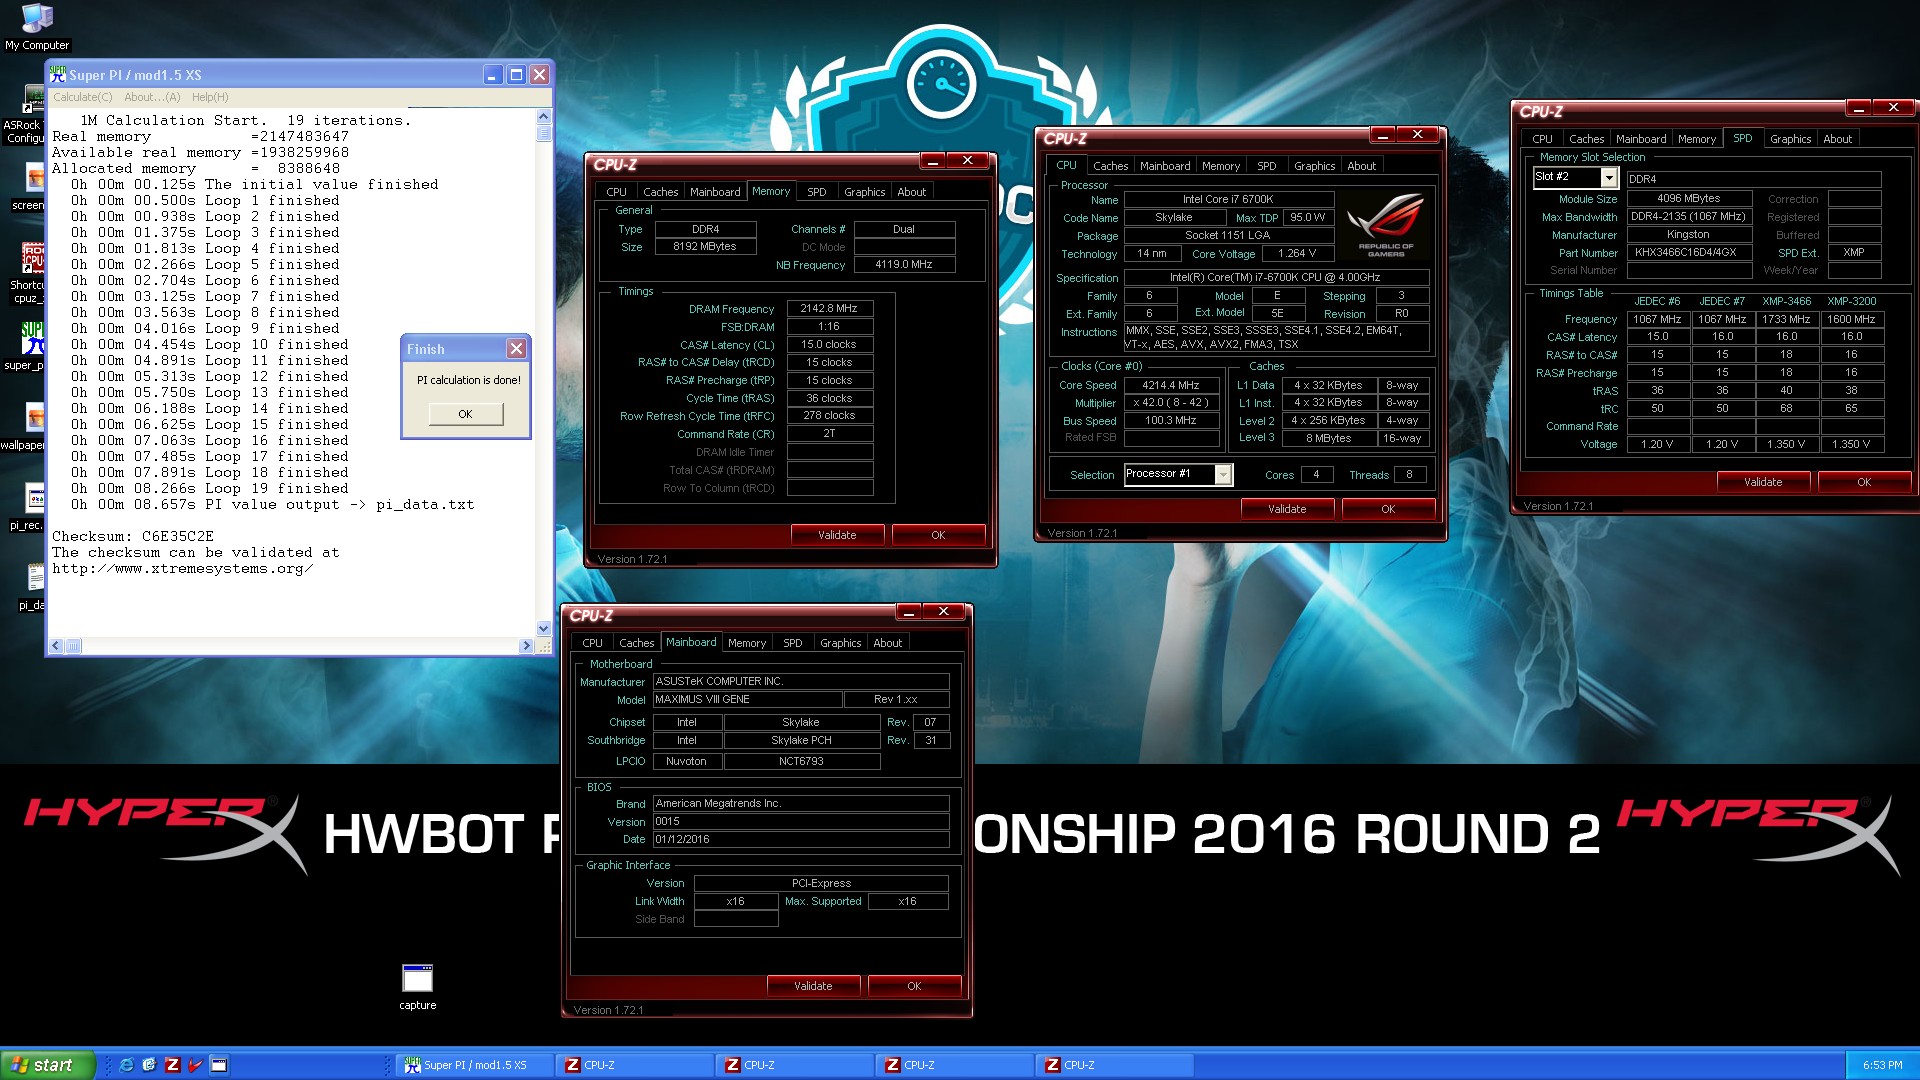Click the NB Frequency value 4119.0 MHz
1920x1080 pixels.
(x=904, y=265)
